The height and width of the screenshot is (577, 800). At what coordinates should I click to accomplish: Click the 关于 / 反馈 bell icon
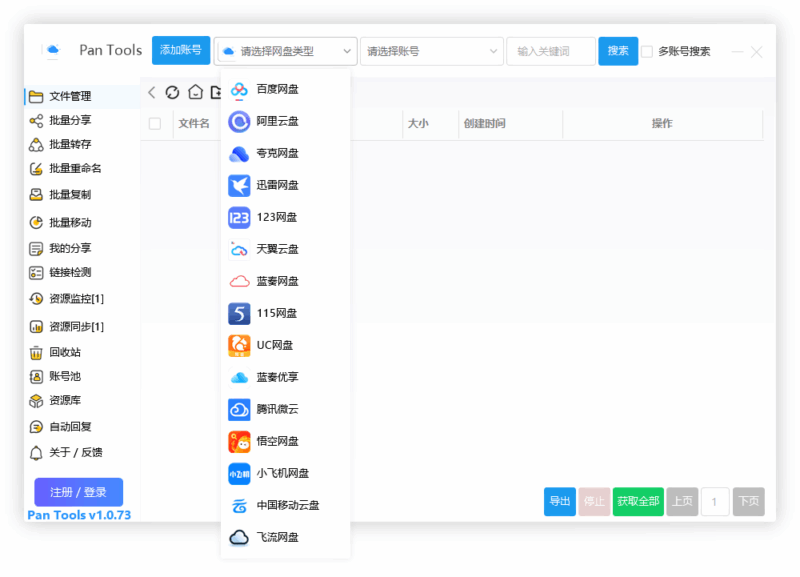tap(36, 453)
